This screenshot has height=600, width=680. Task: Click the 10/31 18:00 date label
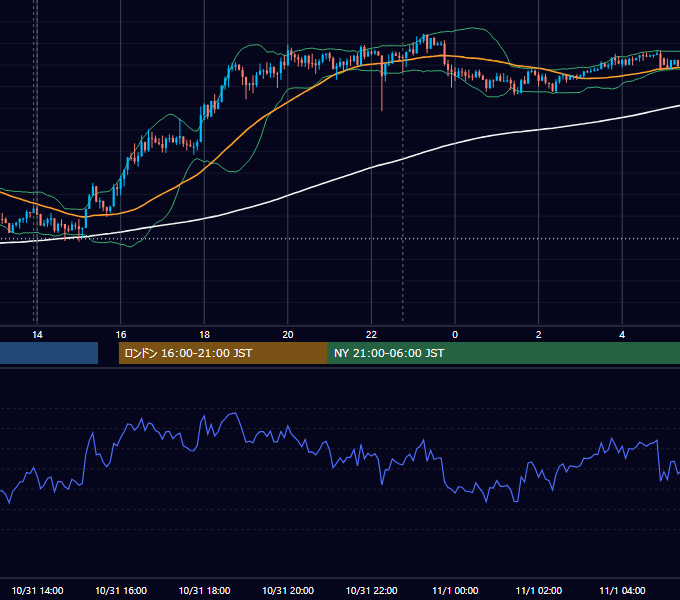204,590
